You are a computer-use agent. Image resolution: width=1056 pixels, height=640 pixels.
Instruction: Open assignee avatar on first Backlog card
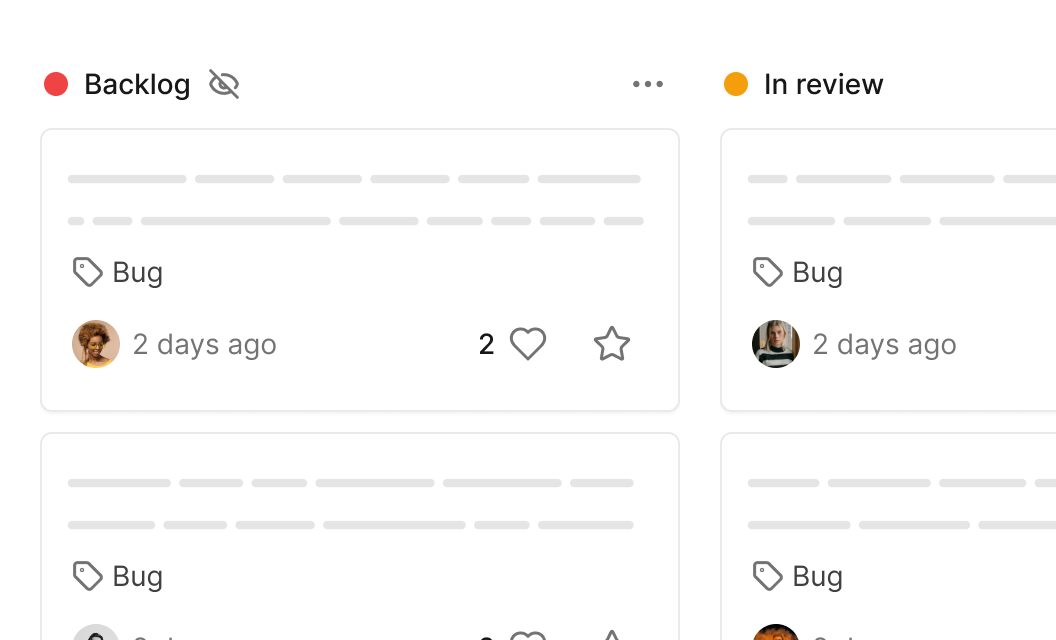(96, 344)
